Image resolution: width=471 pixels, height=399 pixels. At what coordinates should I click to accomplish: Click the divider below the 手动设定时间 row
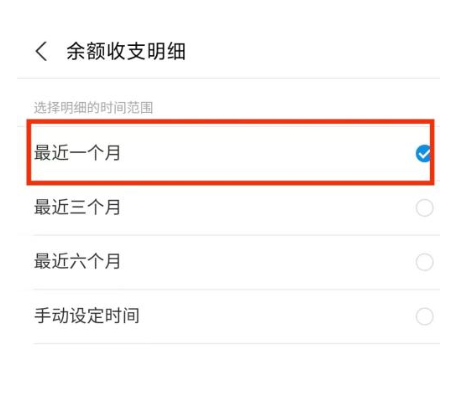tap(237, 343)
